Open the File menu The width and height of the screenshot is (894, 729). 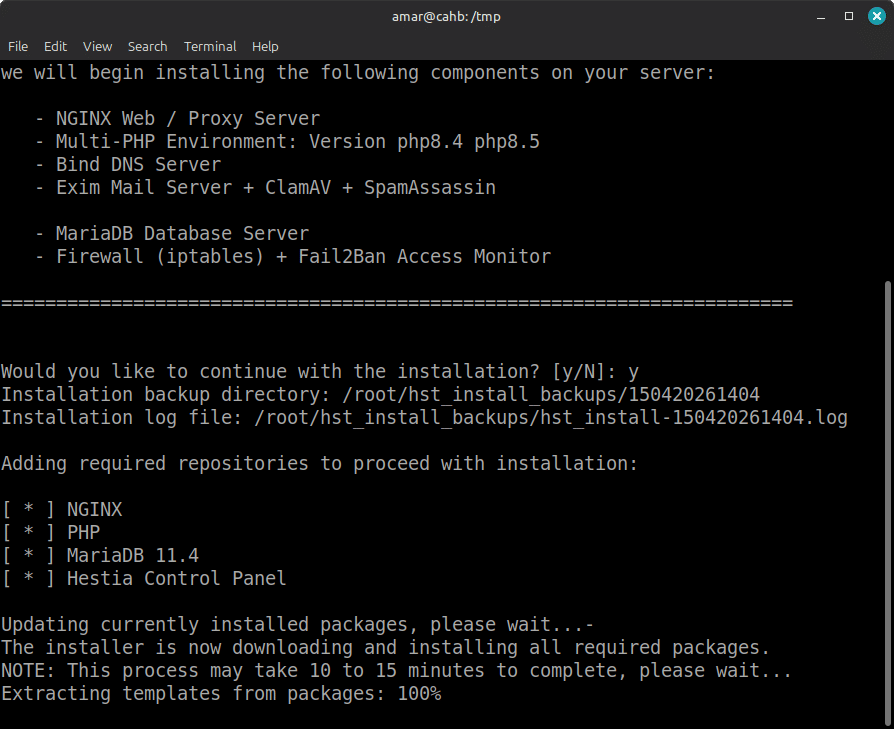(18, 47)
